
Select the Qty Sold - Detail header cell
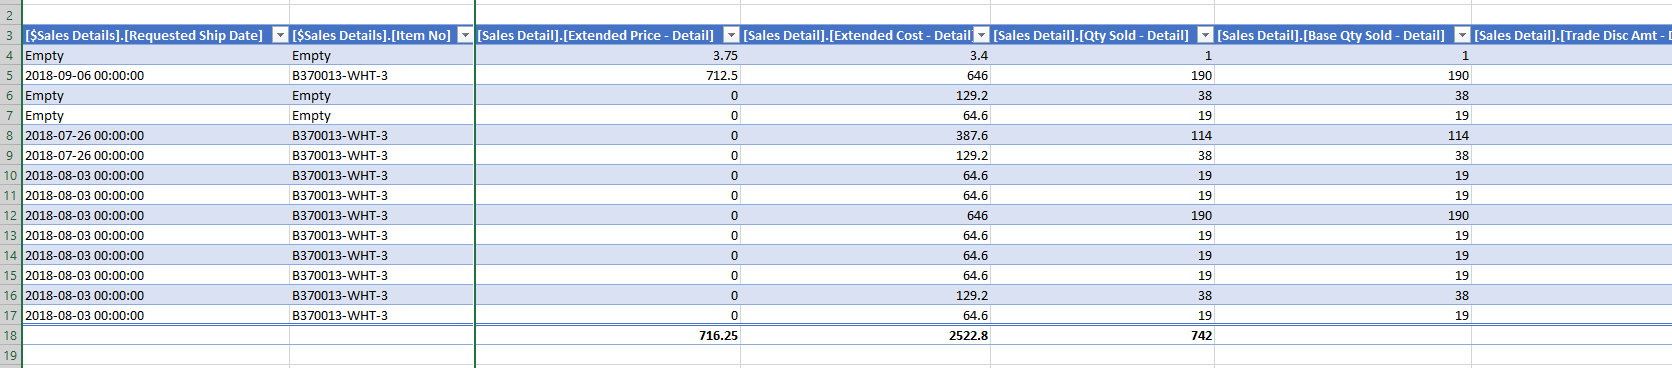click(1102, 35)
